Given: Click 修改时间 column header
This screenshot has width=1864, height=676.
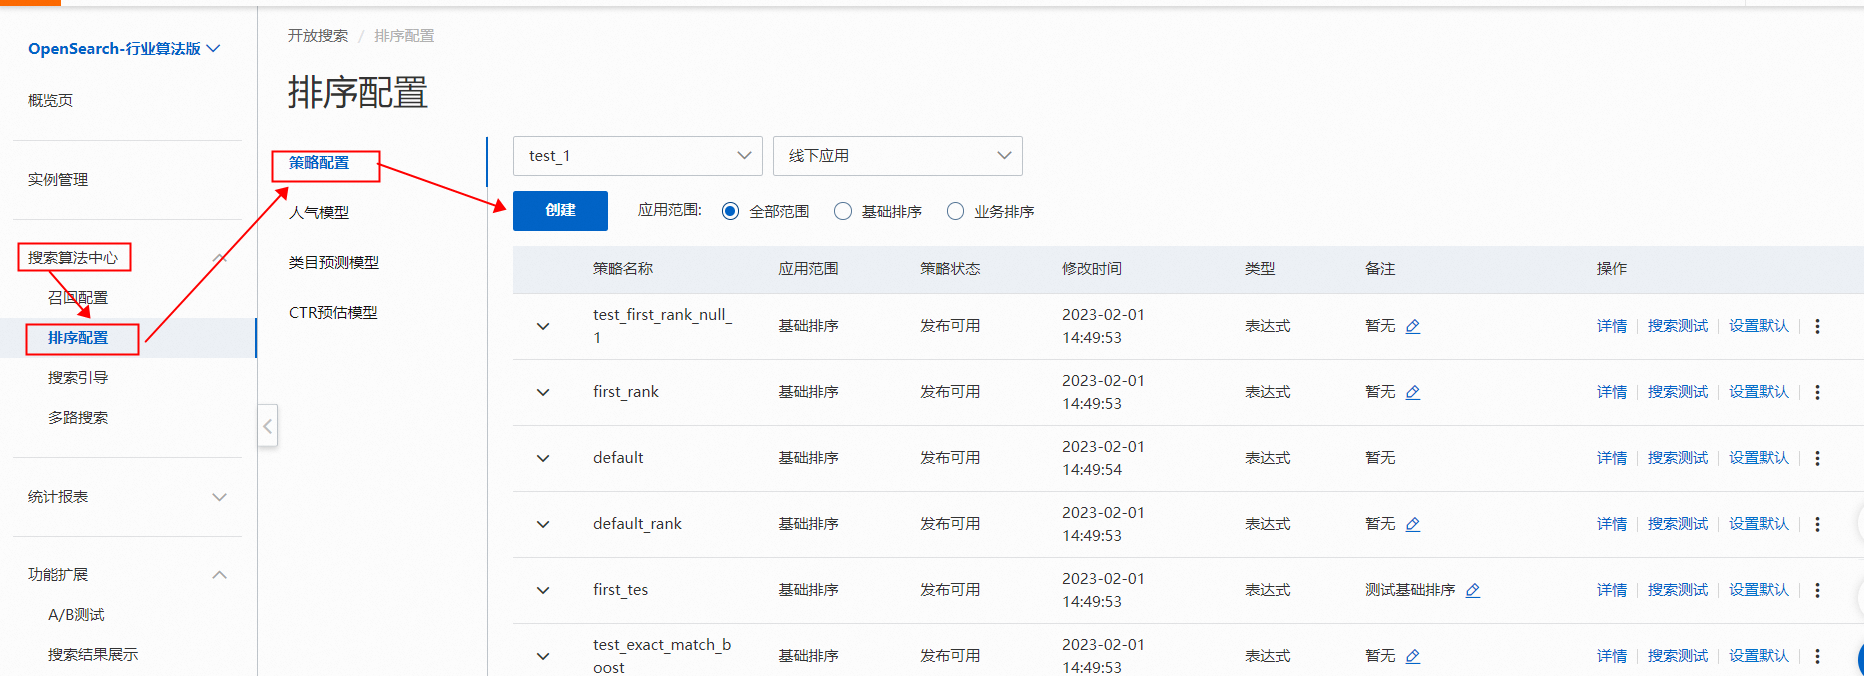Looking at the screenshot, I should pyautogui.click(x=1092, y=269).
